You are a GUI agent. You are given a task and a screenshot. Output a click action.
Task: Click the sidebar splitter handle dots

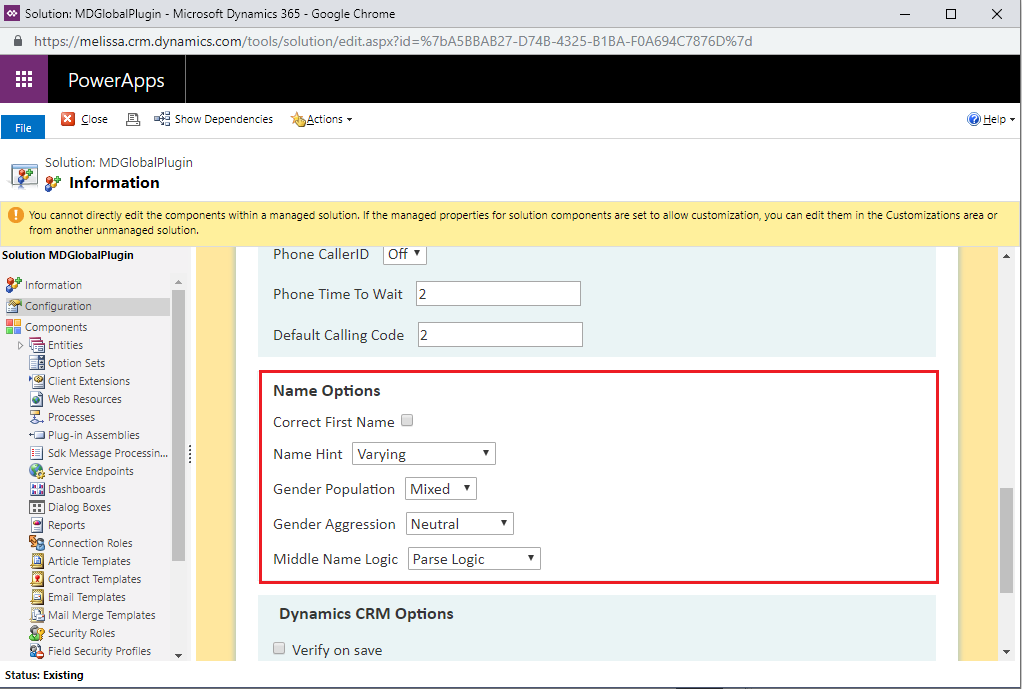190,454
